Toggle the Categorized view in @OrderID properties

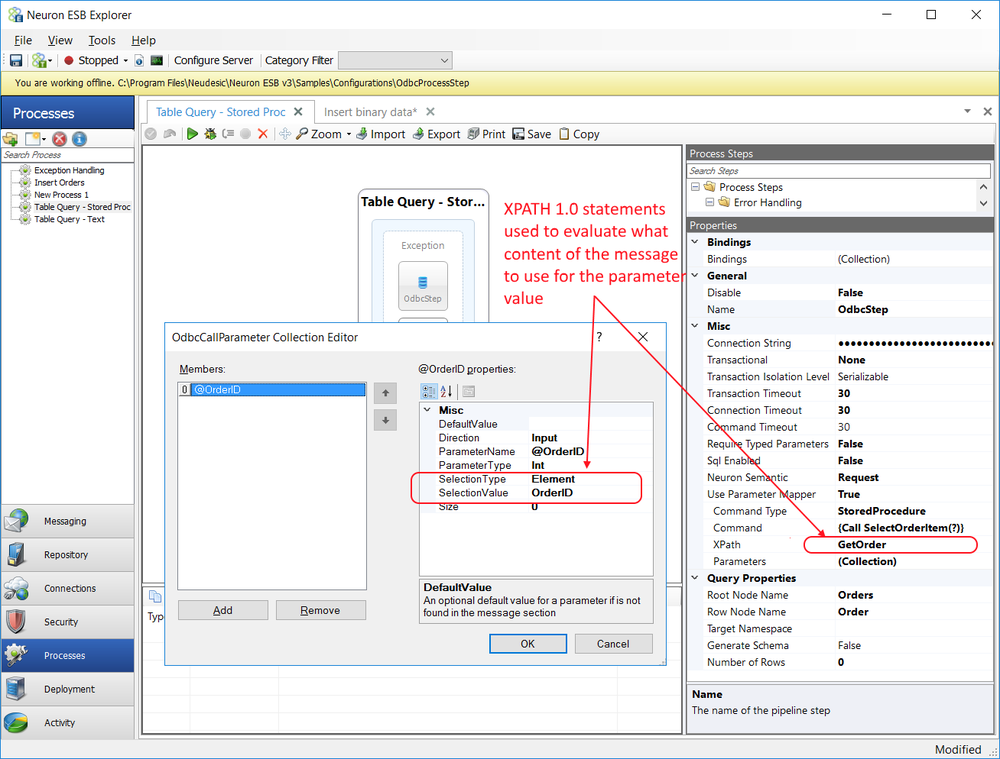click(x=429, y=391)
